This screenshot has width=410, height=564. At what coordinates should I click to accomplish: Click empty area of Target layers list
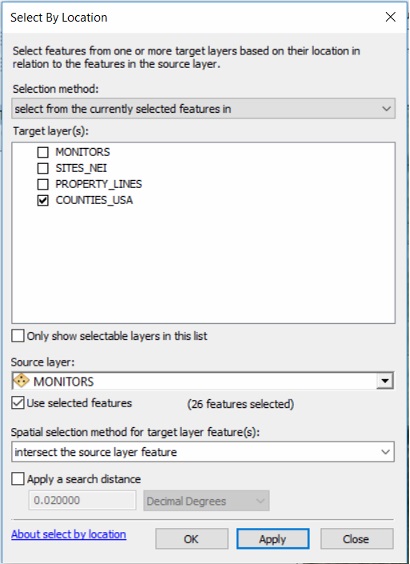point(203,264)
